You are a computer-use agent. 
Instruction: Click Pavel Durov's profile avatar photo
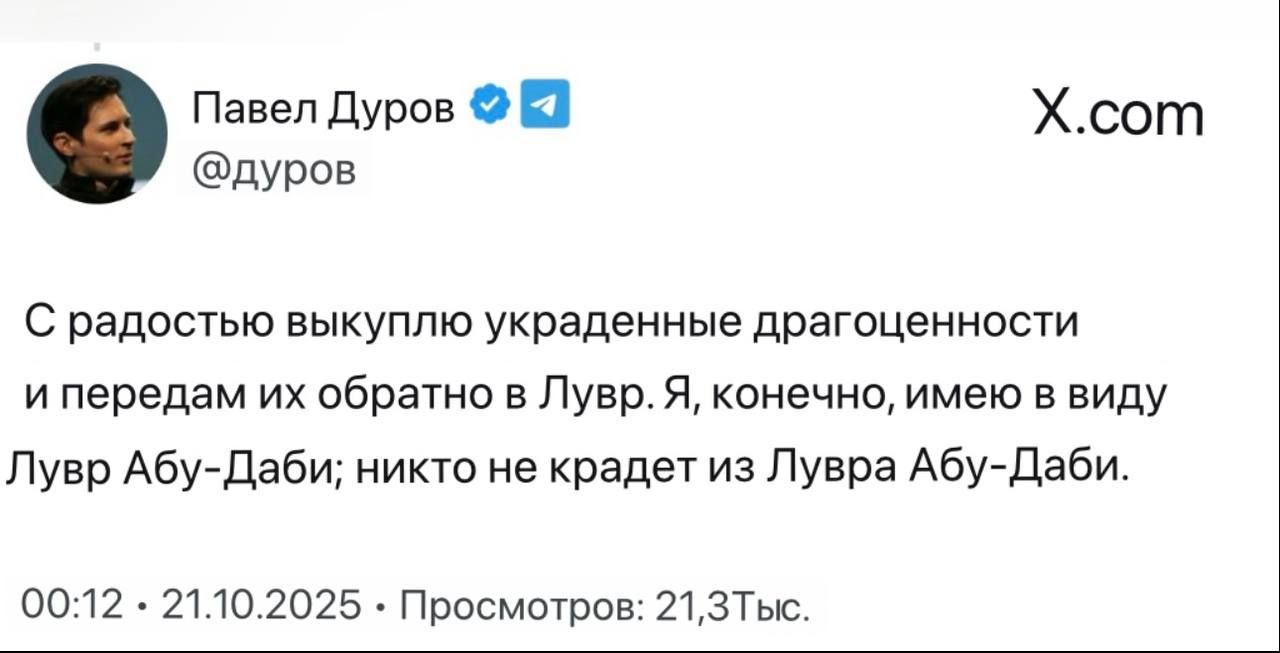pos(97,133)
